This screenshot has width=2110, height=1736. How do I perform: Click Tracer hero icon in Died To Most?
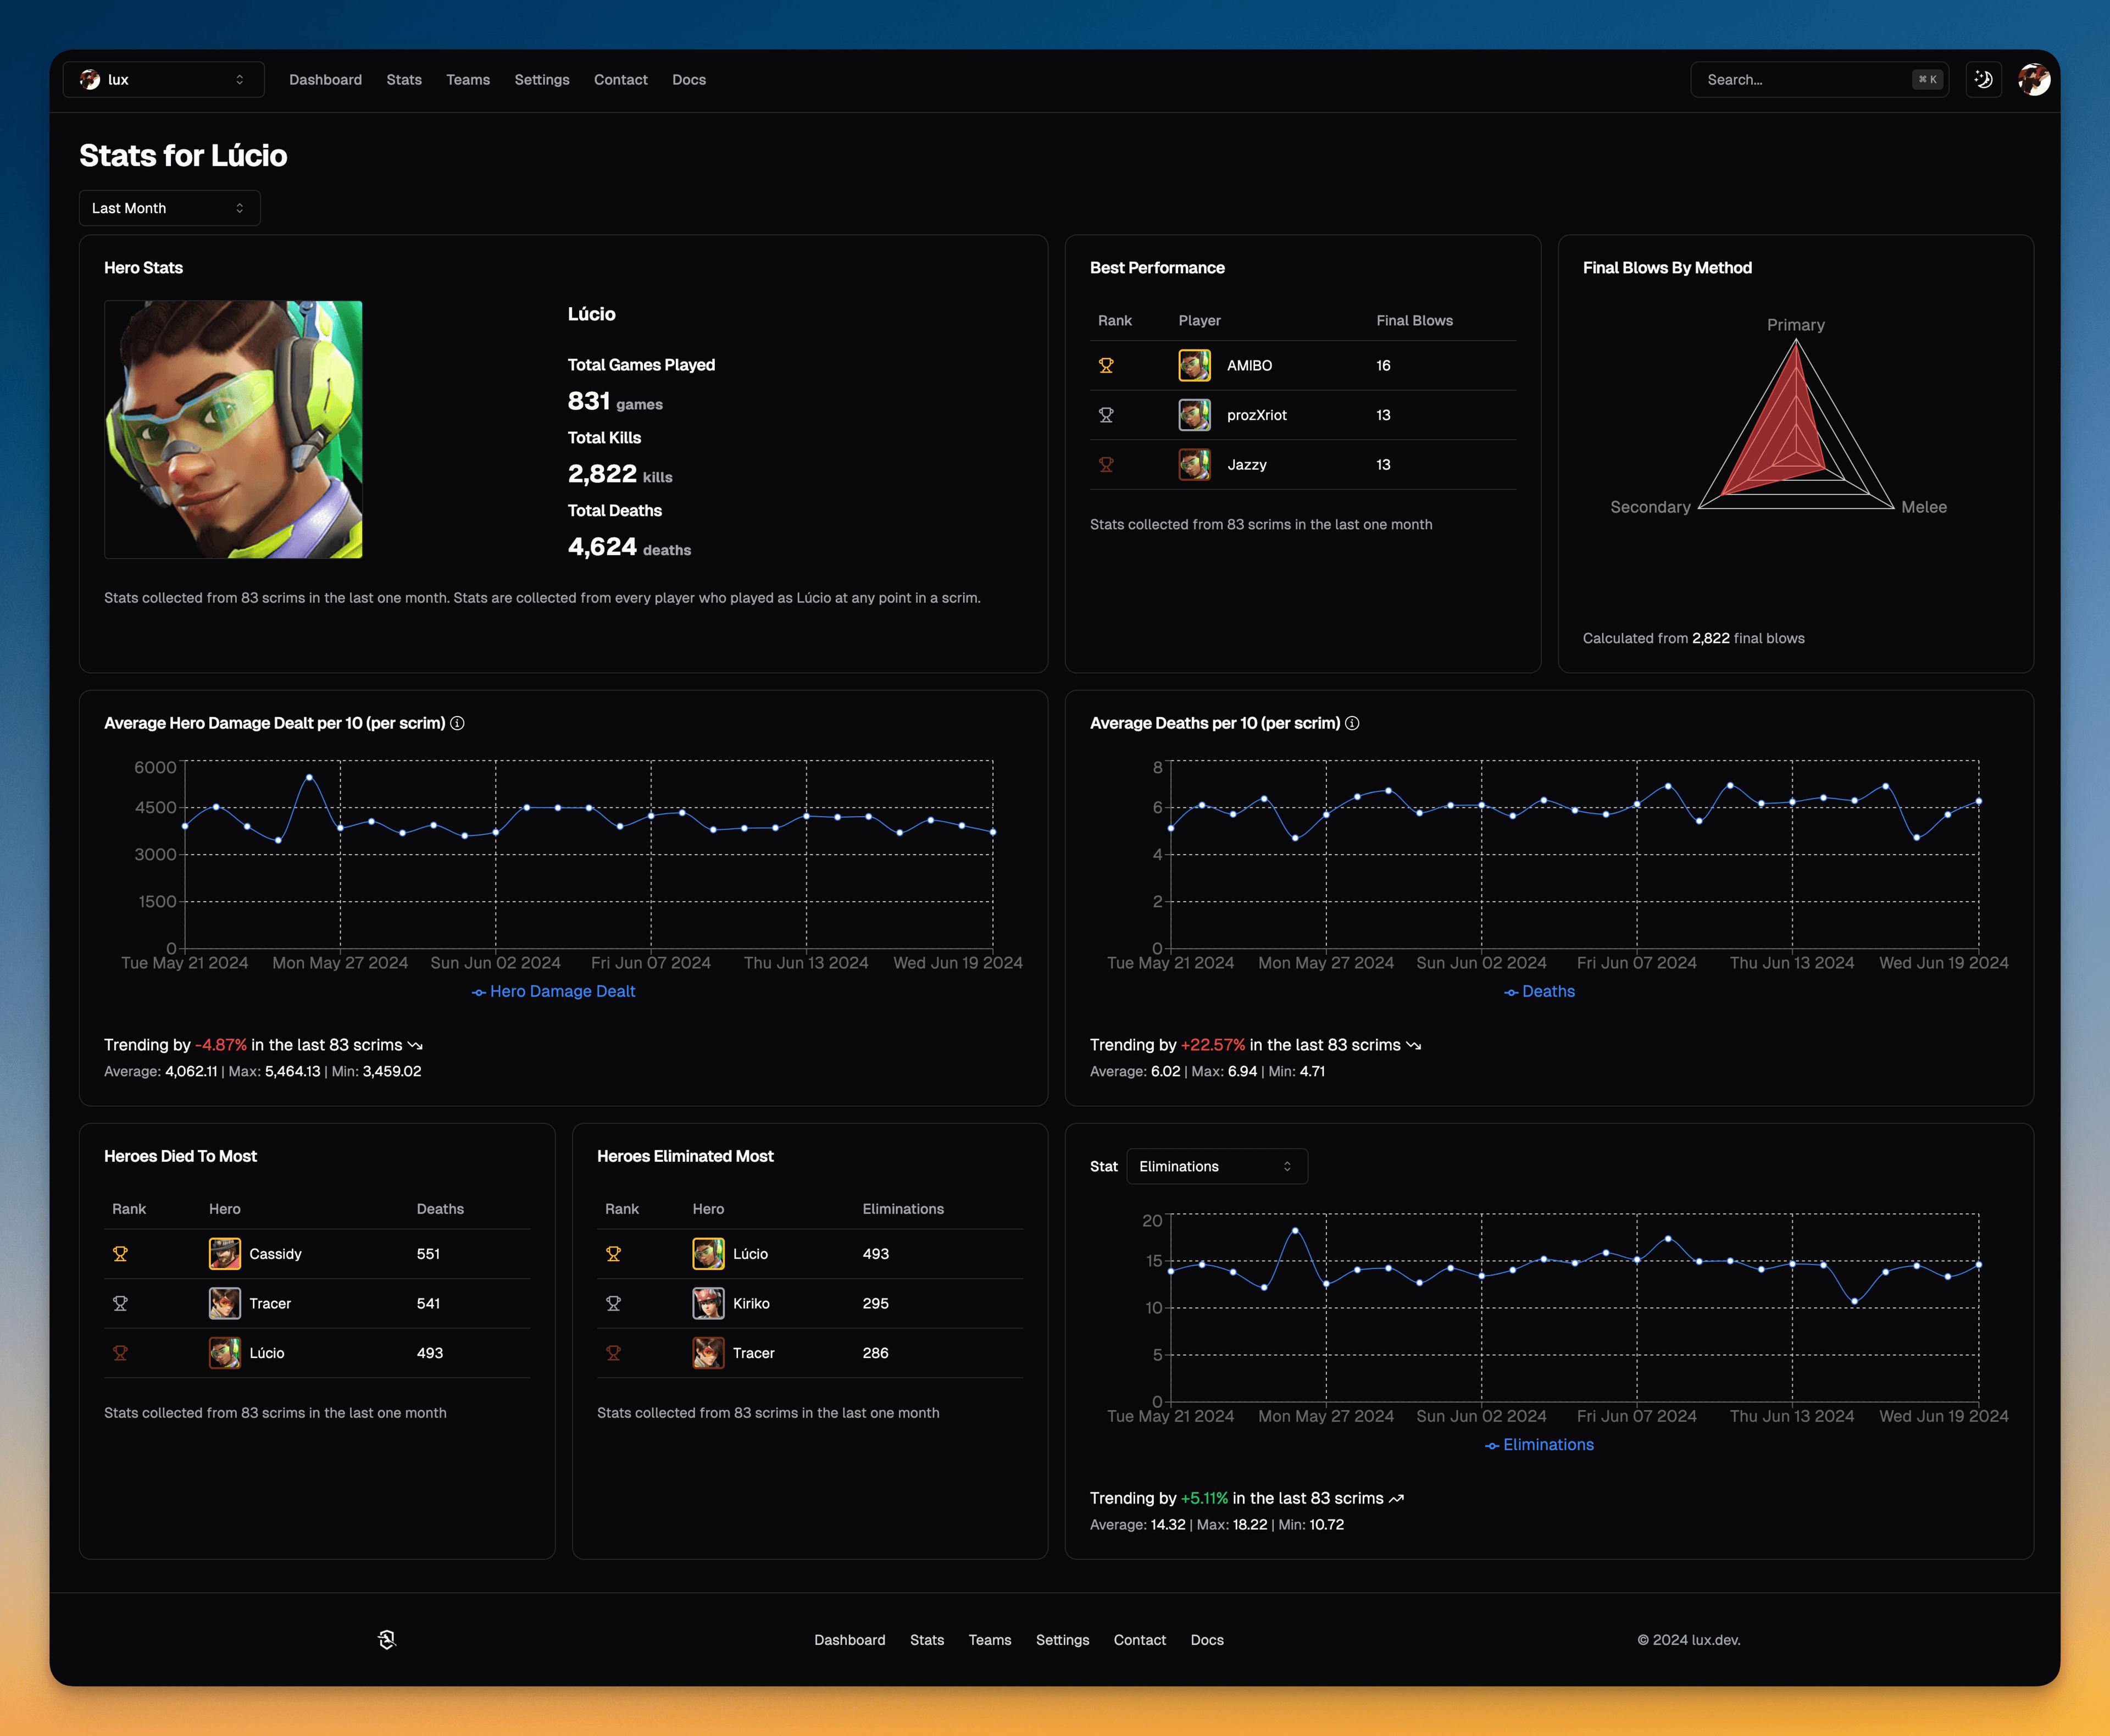225,1303
